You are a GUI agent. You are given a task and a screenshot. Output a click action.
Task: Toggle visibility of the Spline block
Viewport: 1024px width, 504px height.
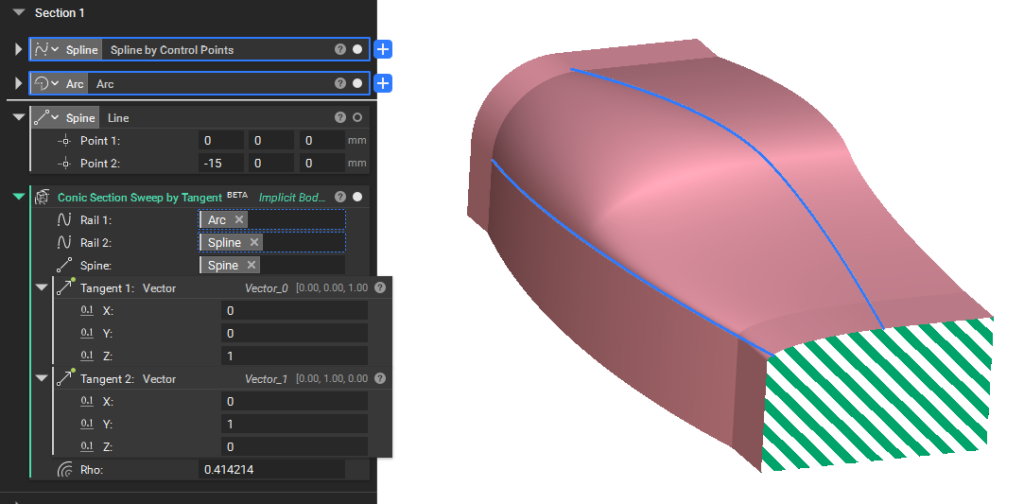357,49
